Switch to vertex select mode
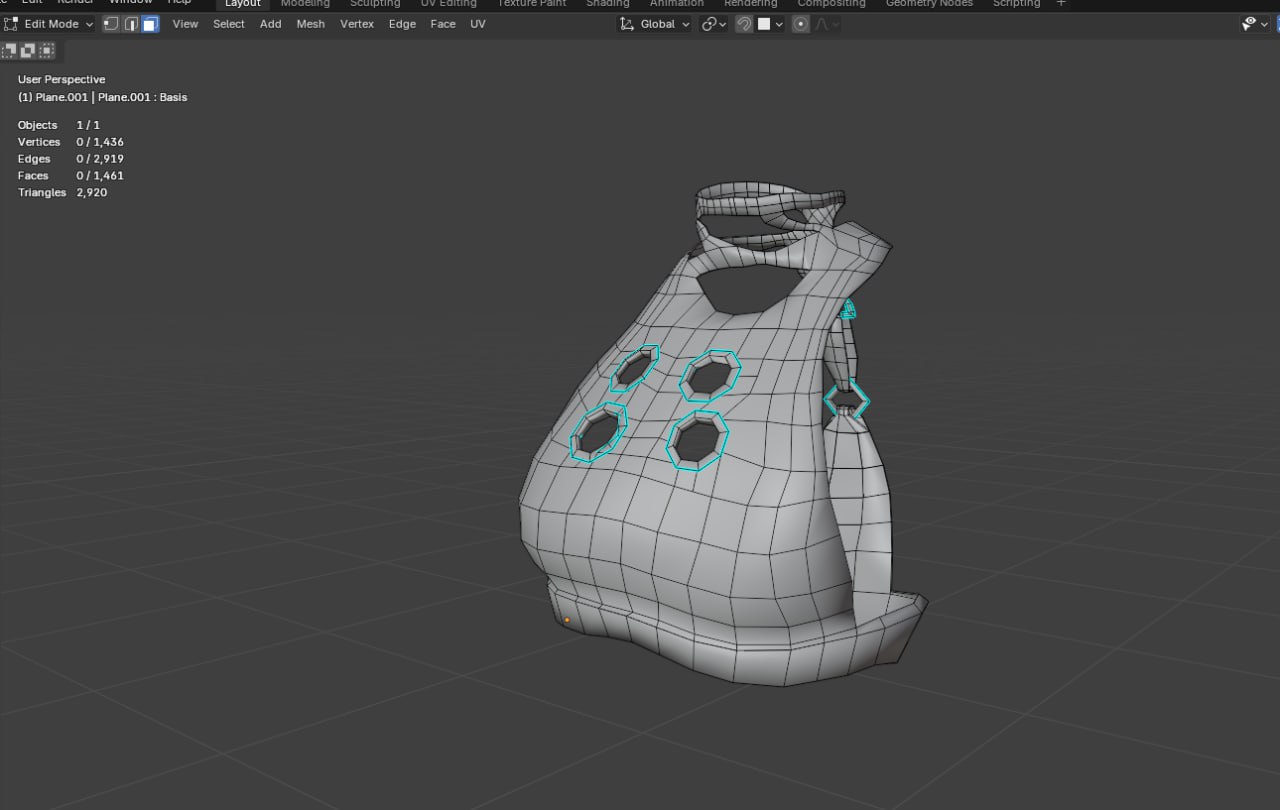1280x810 pixels. [x=111, y=24]
